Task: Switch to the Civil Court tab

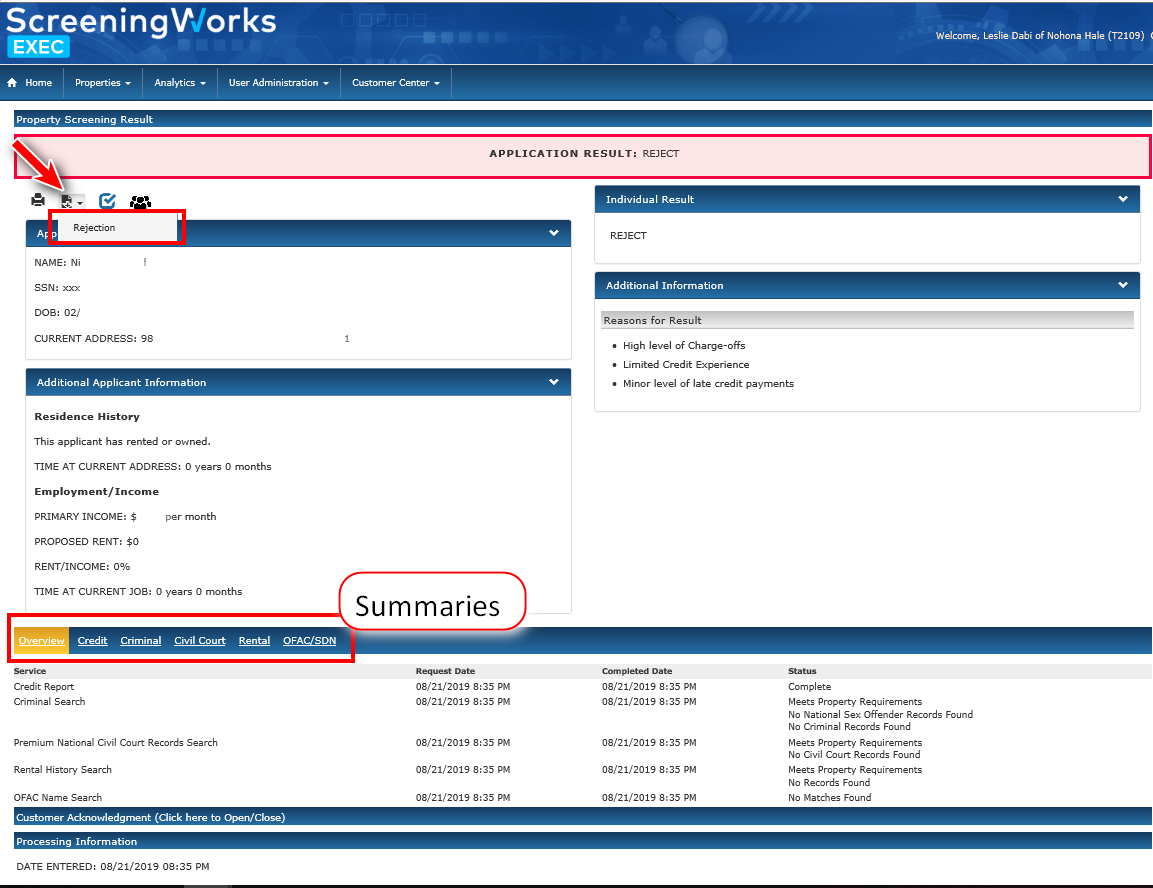Action: 200,640
